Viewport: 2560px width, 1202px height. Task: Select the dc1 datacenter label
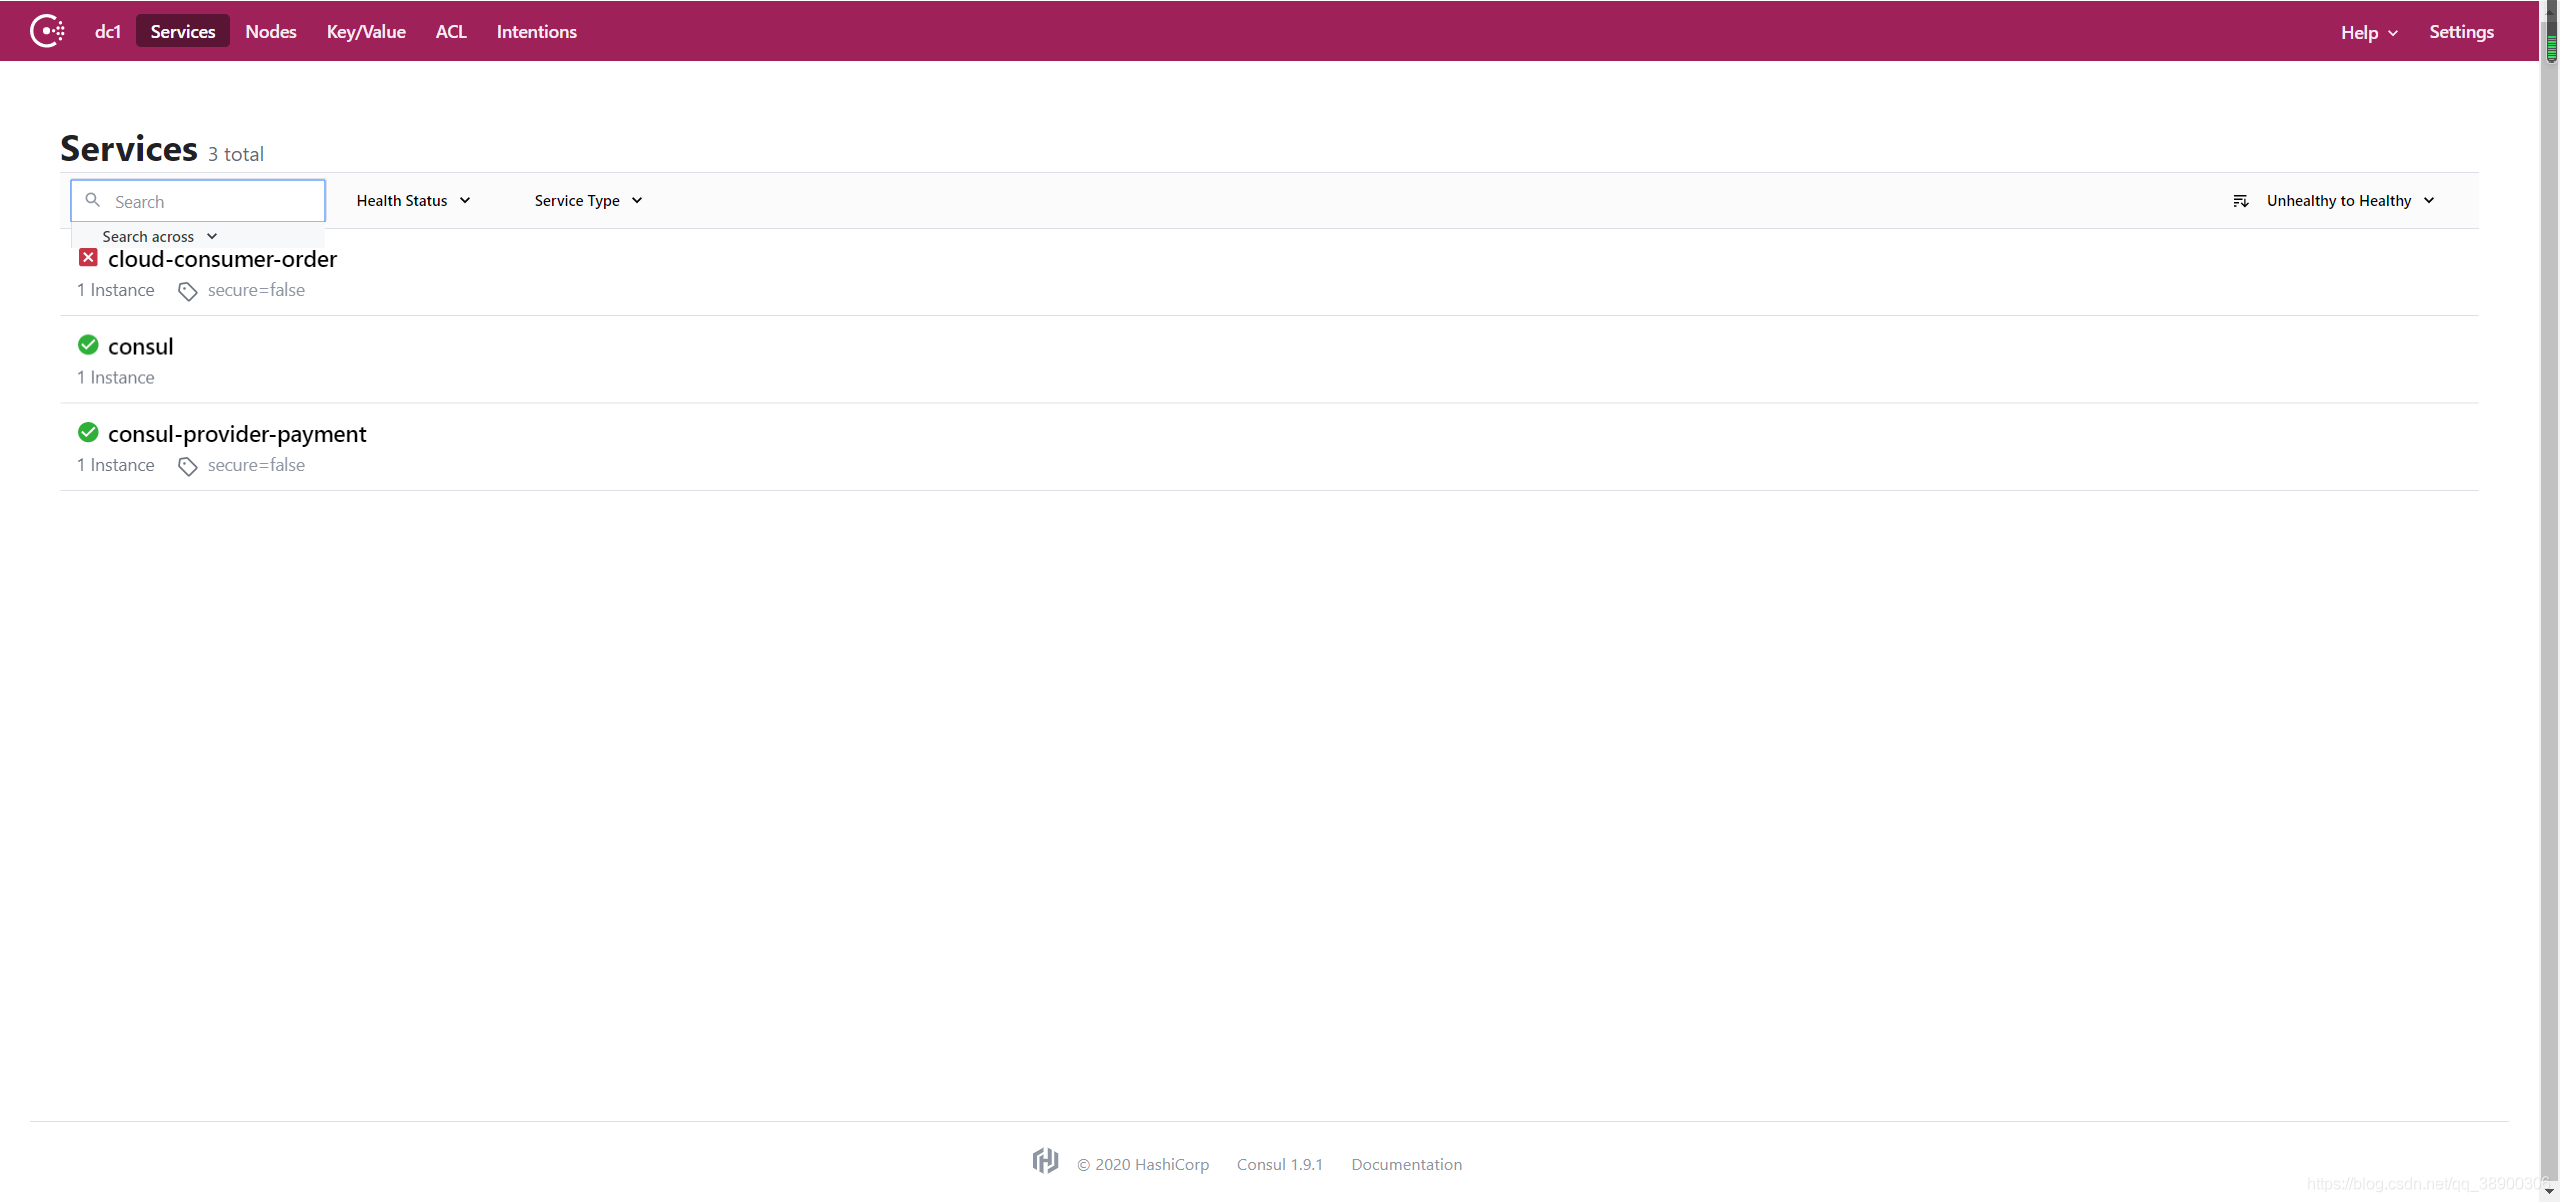tap(107, 31)
